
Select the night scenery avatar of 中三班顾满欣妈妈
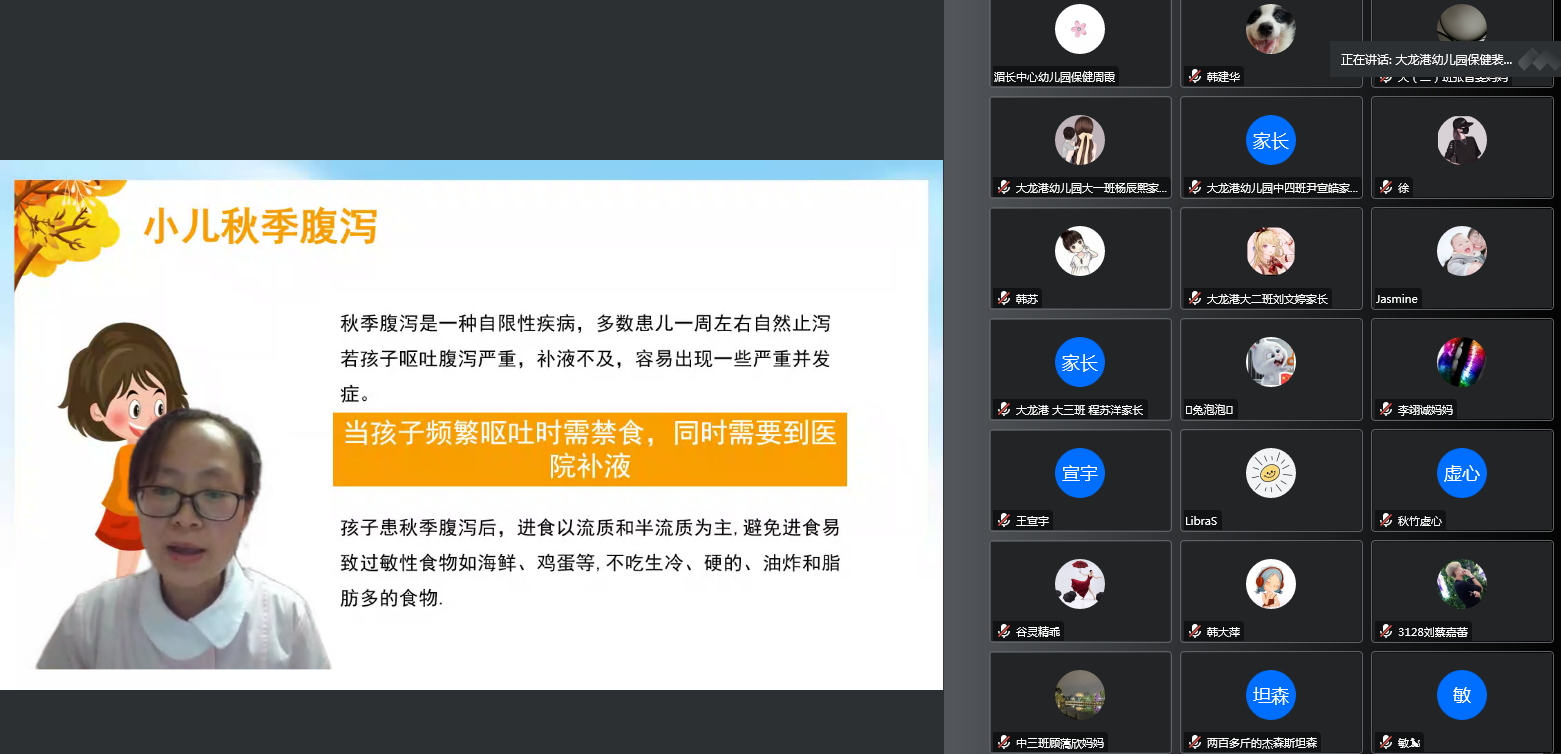click(1080, 695)
